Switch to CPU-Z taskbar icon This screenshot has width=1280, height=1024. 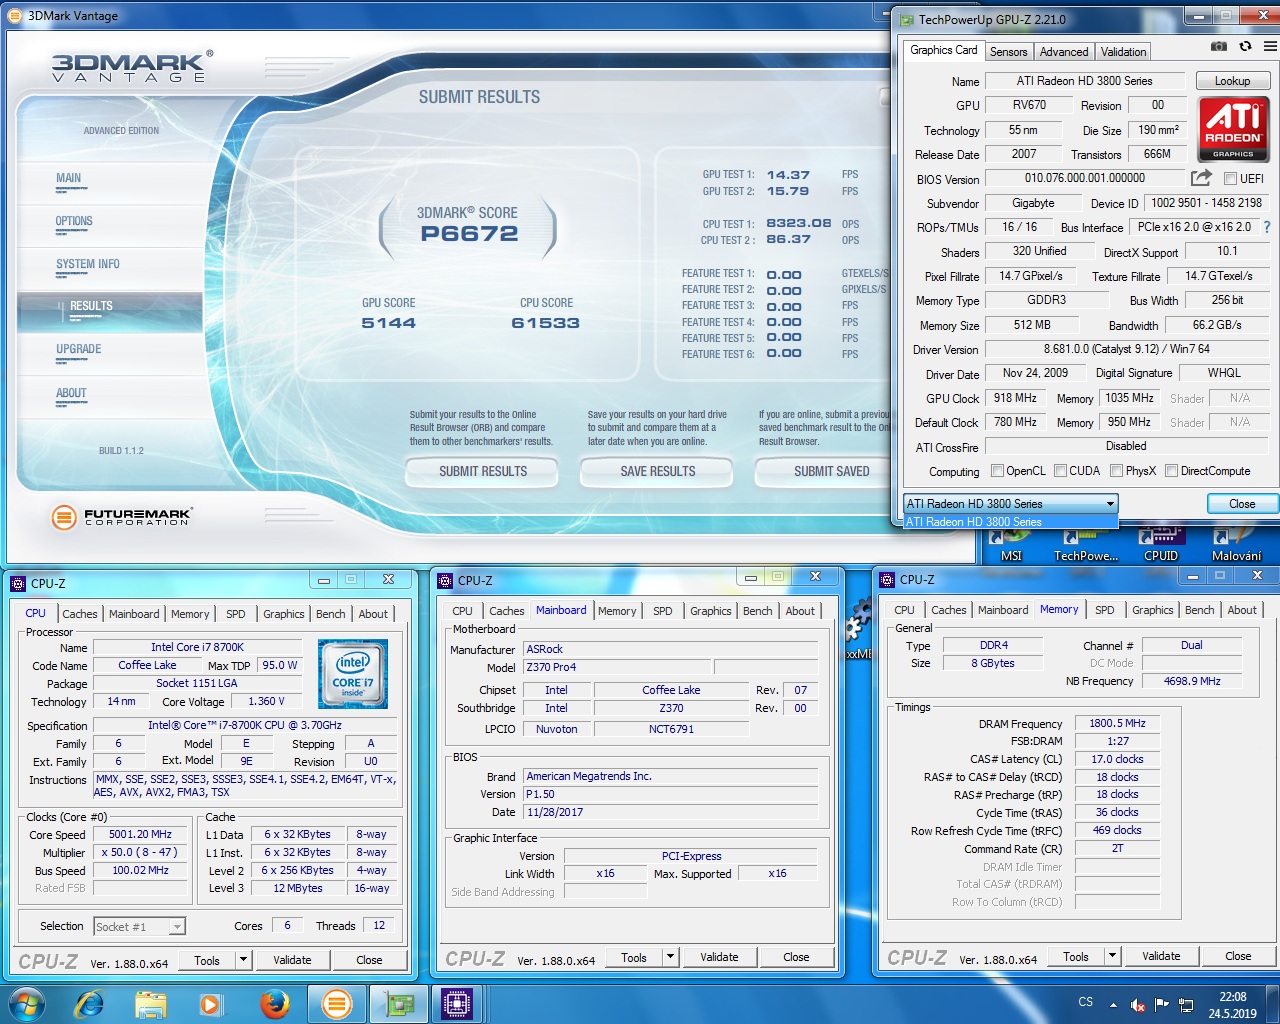(457, 1003)
